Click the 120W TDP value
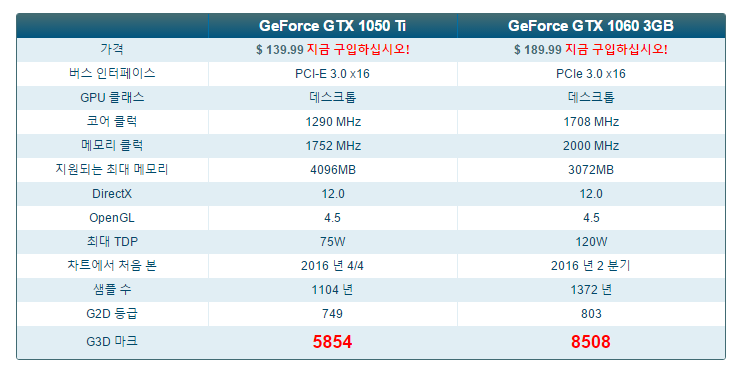Viewport: 738px width, 370px height. [591, 242]
